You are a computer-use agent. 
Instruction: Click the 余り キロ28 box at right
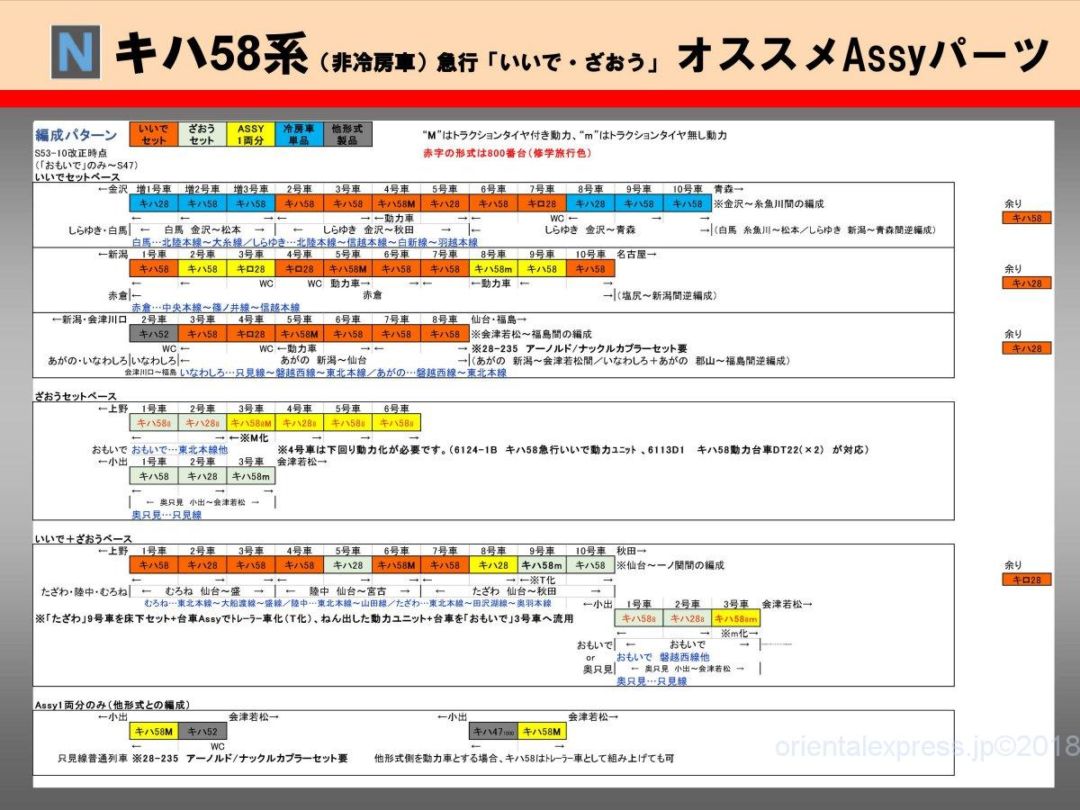coord(1027,579)
